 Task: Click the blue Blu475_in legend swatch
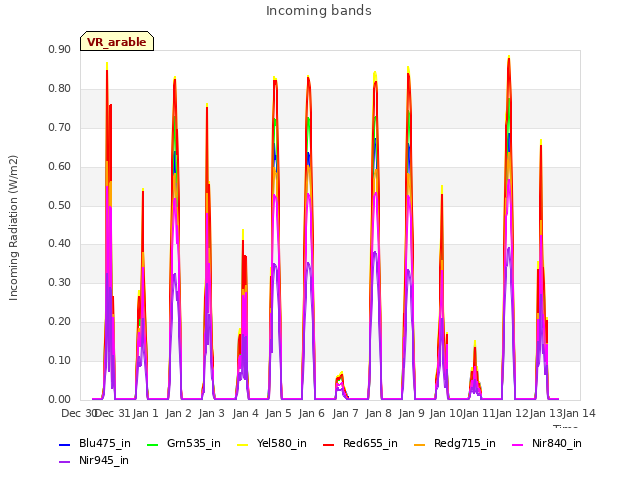click(65, 444)
